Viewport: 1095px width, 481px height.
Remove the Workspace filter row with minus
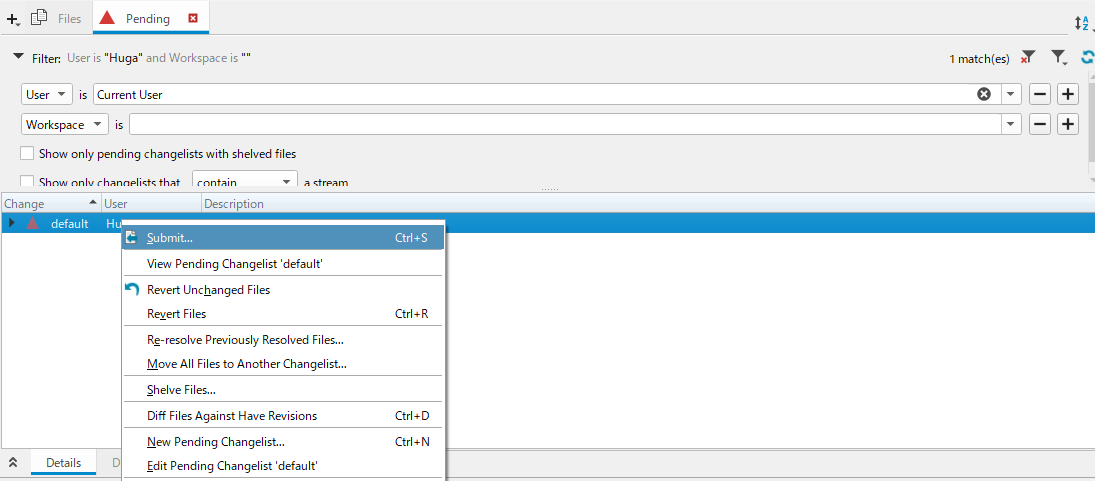coord(1040,125)
